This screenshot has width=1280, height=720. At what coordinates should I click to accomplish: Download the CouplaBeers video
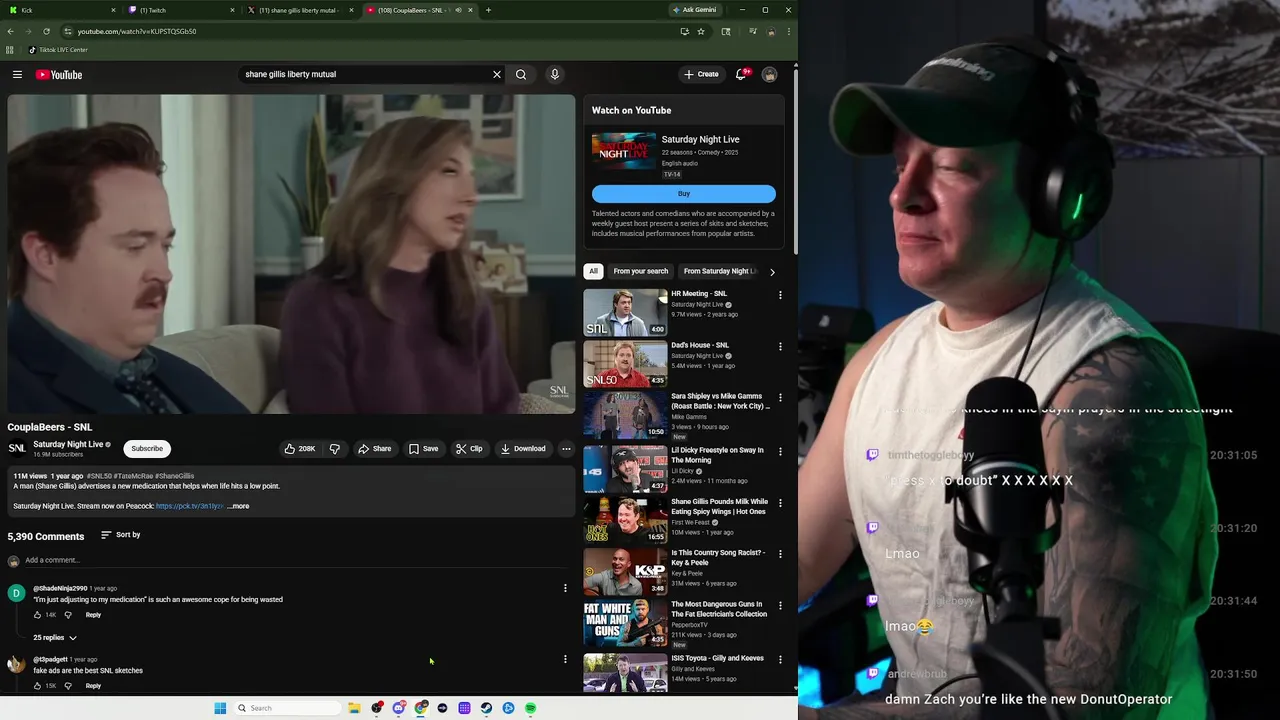click(523, 449)
